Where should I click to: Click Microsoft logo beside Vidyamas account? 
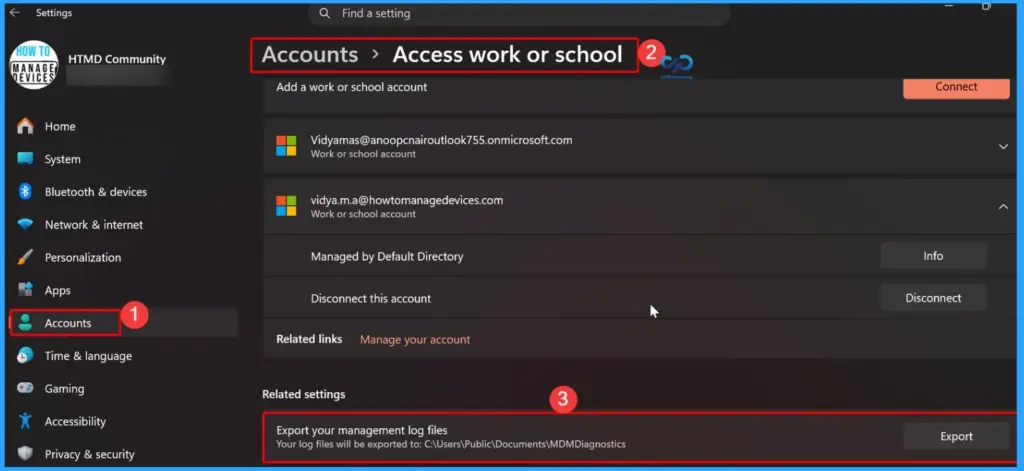click(286, 146)
